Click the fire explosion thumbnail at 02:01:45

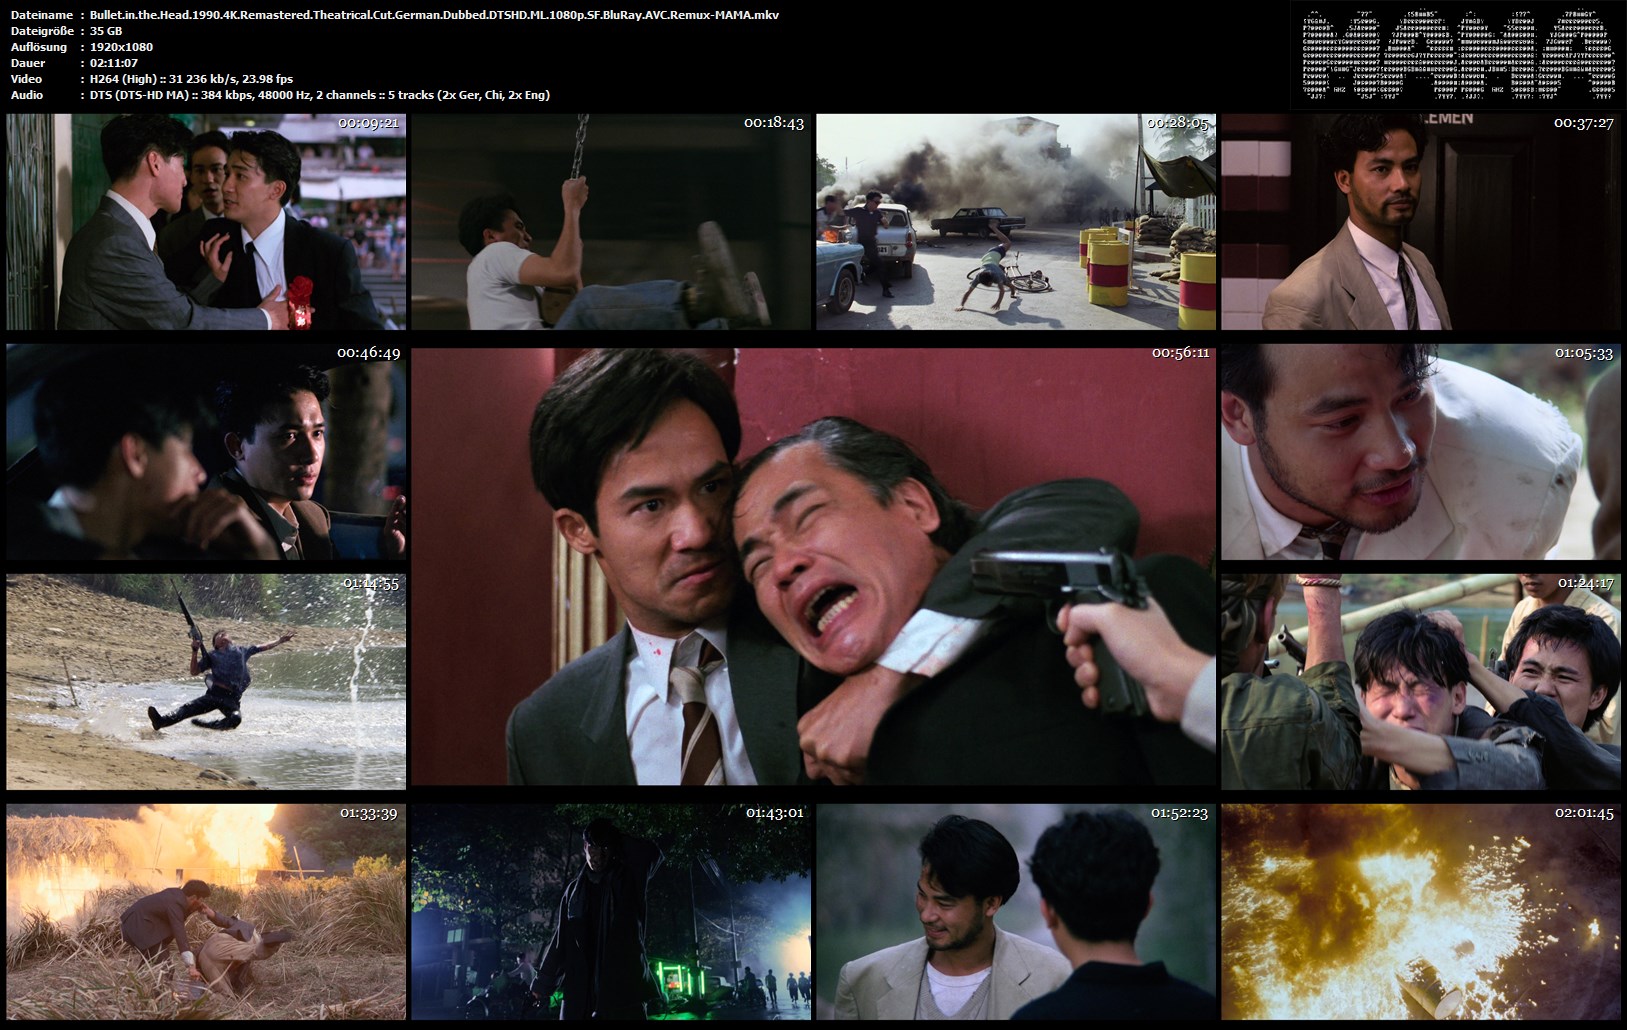(1421, 912)
